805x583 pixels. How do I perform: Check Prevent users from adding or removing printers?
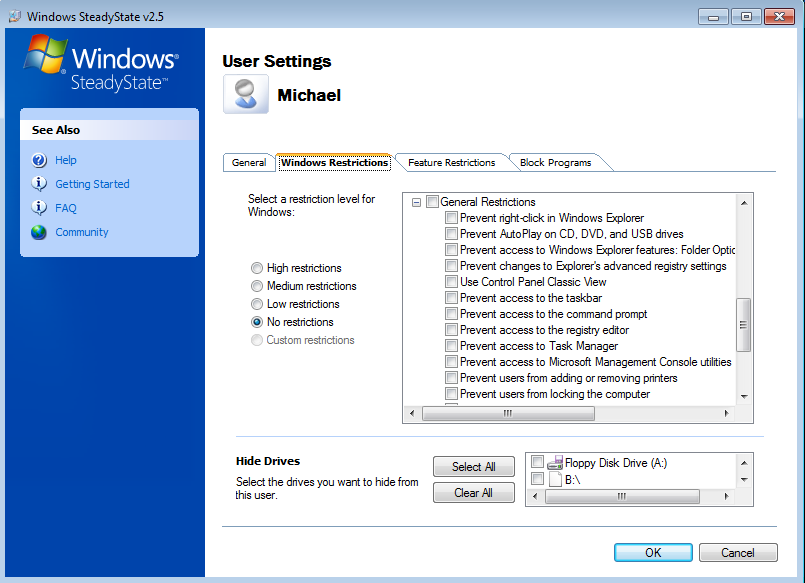[451, 378]
